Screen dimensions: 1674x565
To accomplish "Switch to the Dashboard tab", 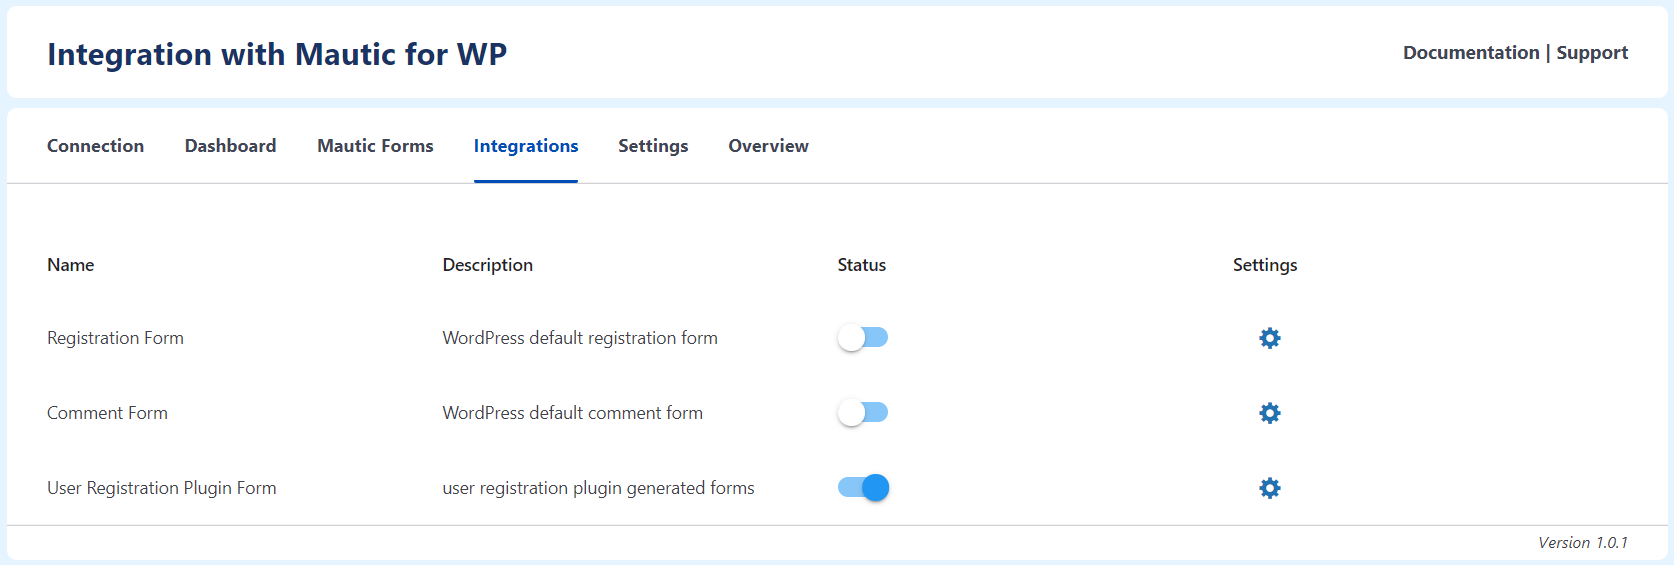I will point(230,146).
